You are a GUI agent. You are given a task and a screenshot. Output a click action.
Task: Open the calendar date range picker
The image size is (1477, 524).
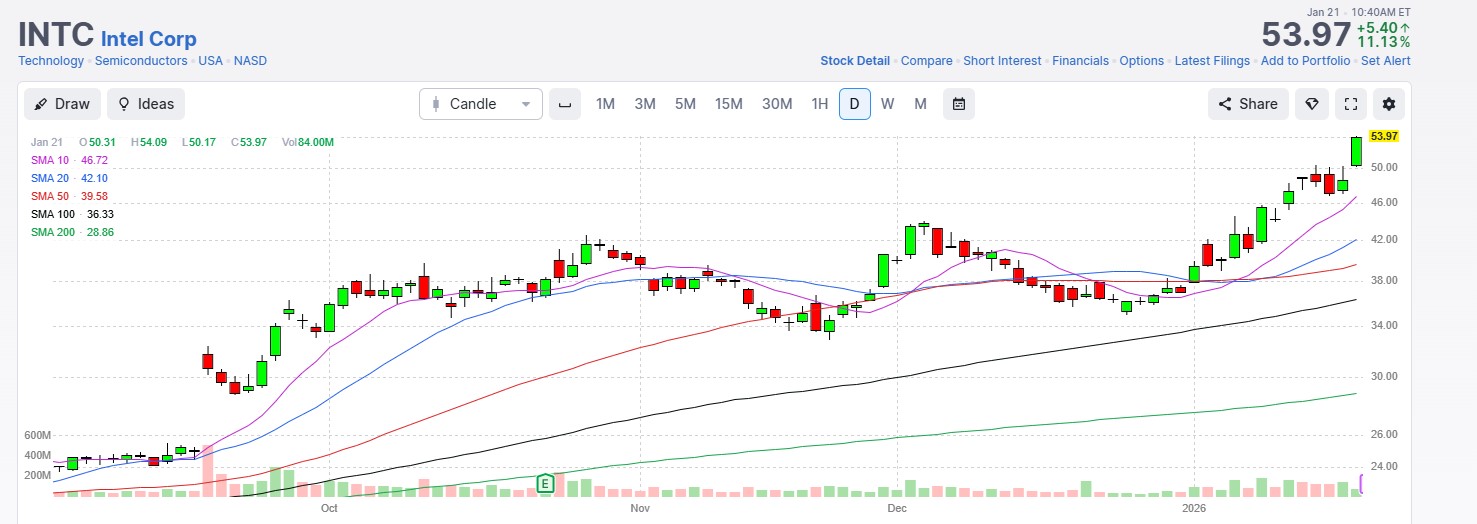tap(958, 104)
